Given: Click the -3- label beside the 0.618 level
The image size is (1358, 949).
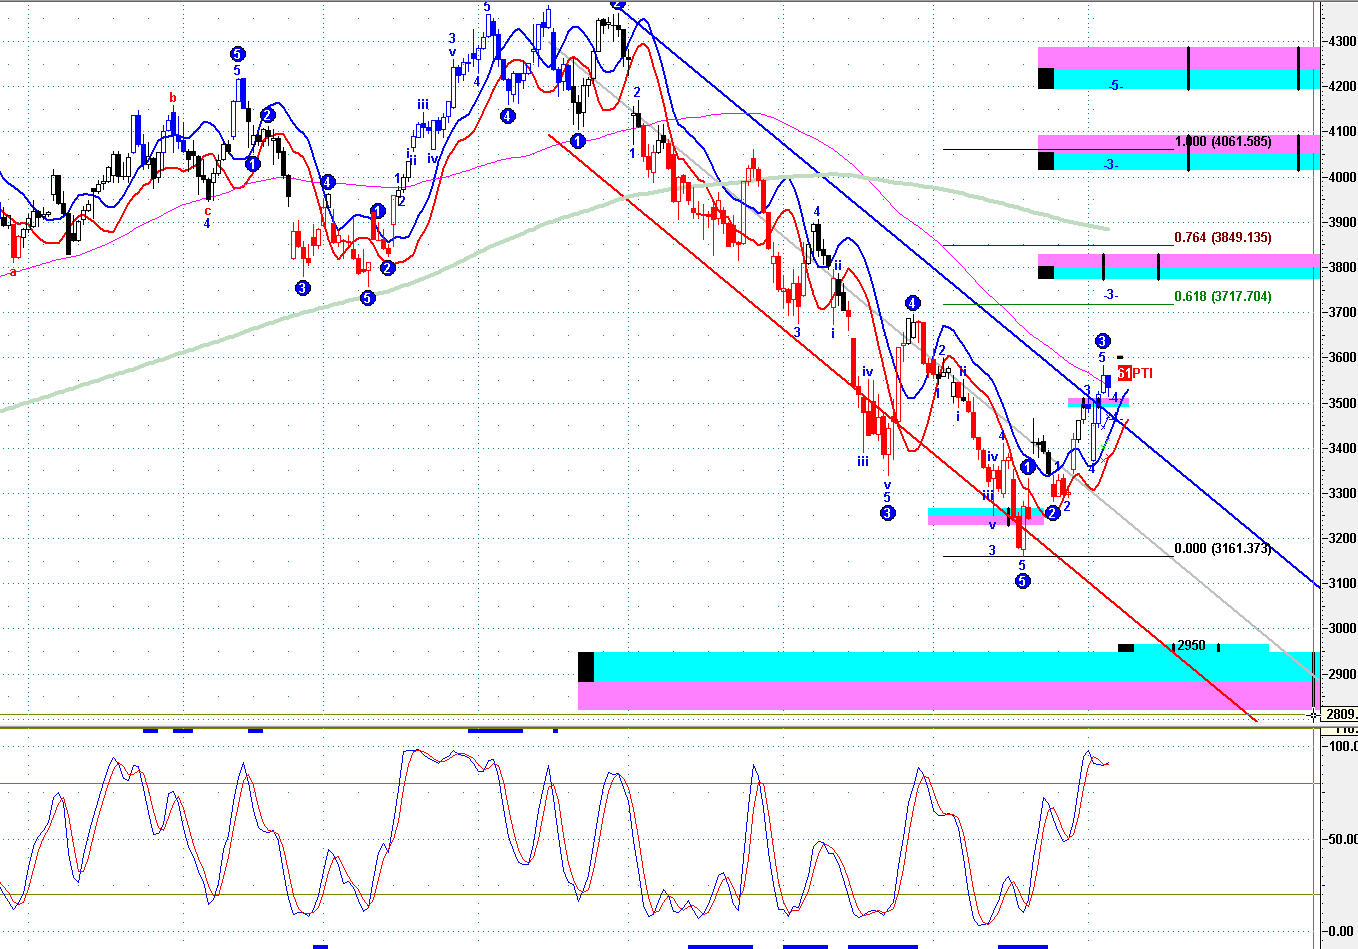Looking at the screenshot, I should [x=1110, y=295].
